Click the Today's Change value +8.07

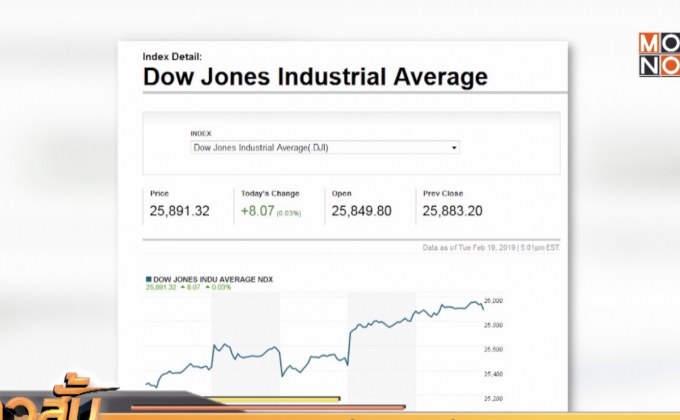(x=258, y=211)
